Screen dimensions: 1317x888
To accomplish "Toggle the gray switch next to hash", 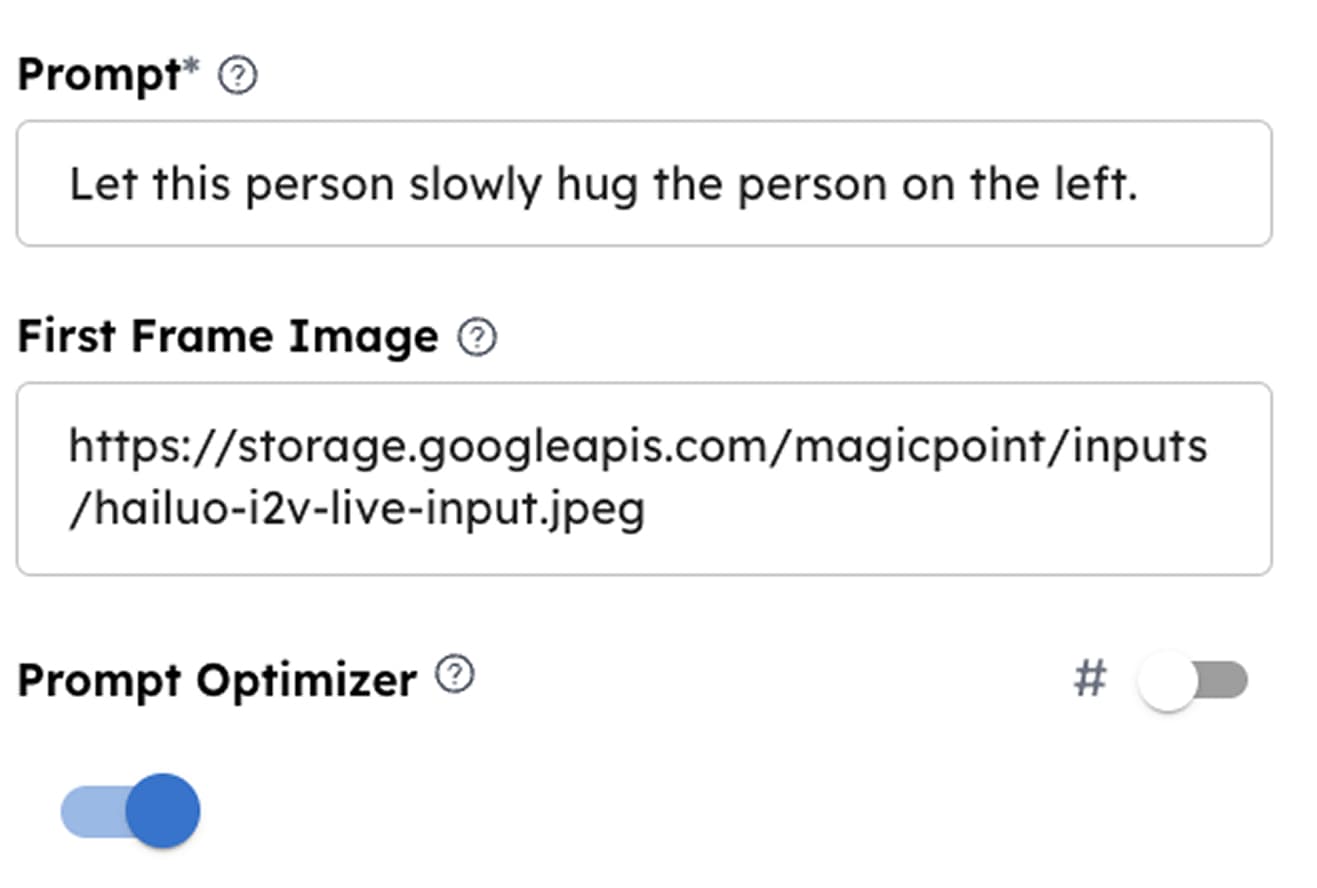I will click(x=1192, y=681).
